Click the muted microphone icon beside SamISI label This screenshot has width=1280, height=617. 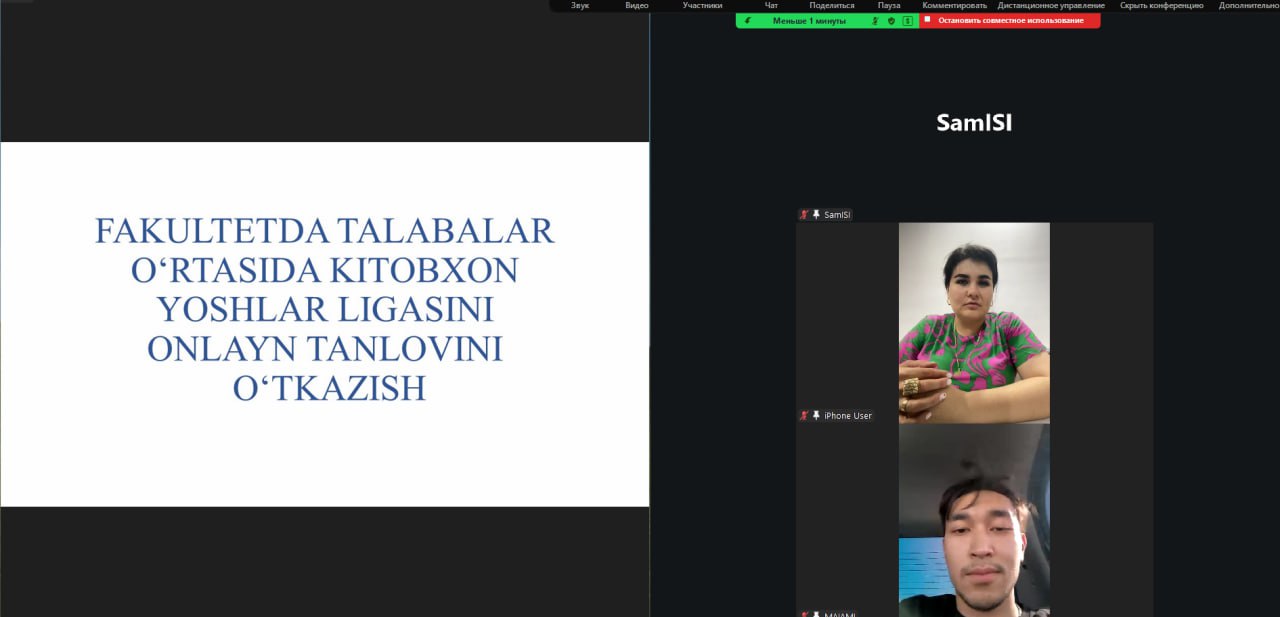(804, 215)
